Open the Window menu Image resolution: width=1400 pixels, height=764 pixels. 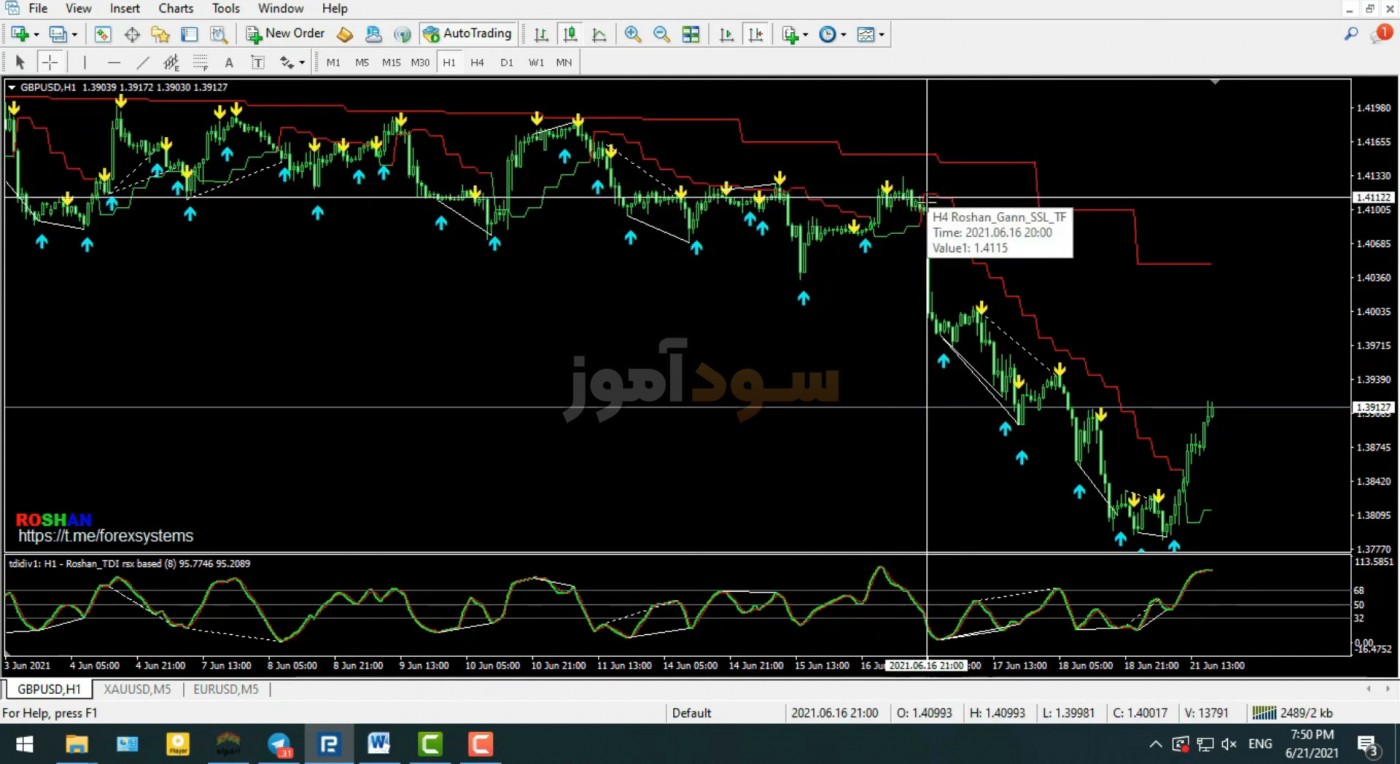pyautogui.click(x=280, y=8)
